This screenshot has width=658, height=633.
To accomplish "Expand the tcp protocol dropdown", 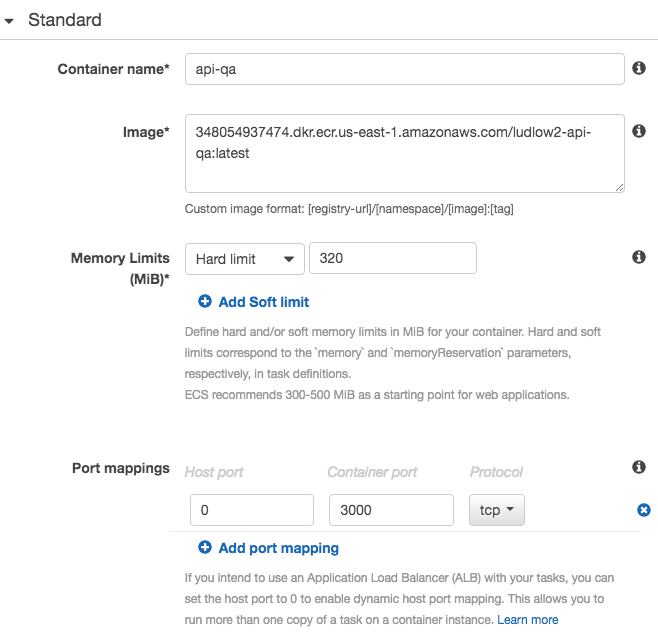I will click(x=496, y=510).
